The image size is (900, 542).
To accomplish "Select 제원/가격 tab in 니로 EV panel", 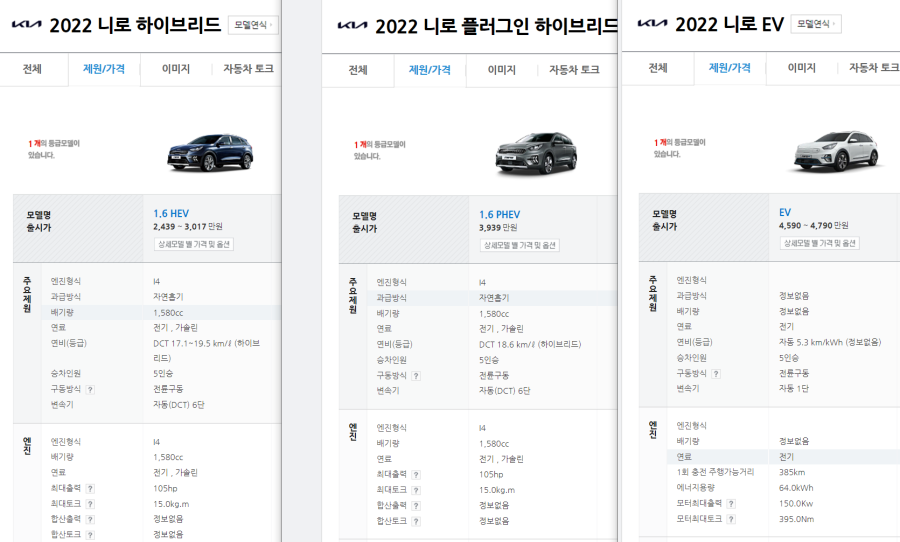I will point(730,68).
